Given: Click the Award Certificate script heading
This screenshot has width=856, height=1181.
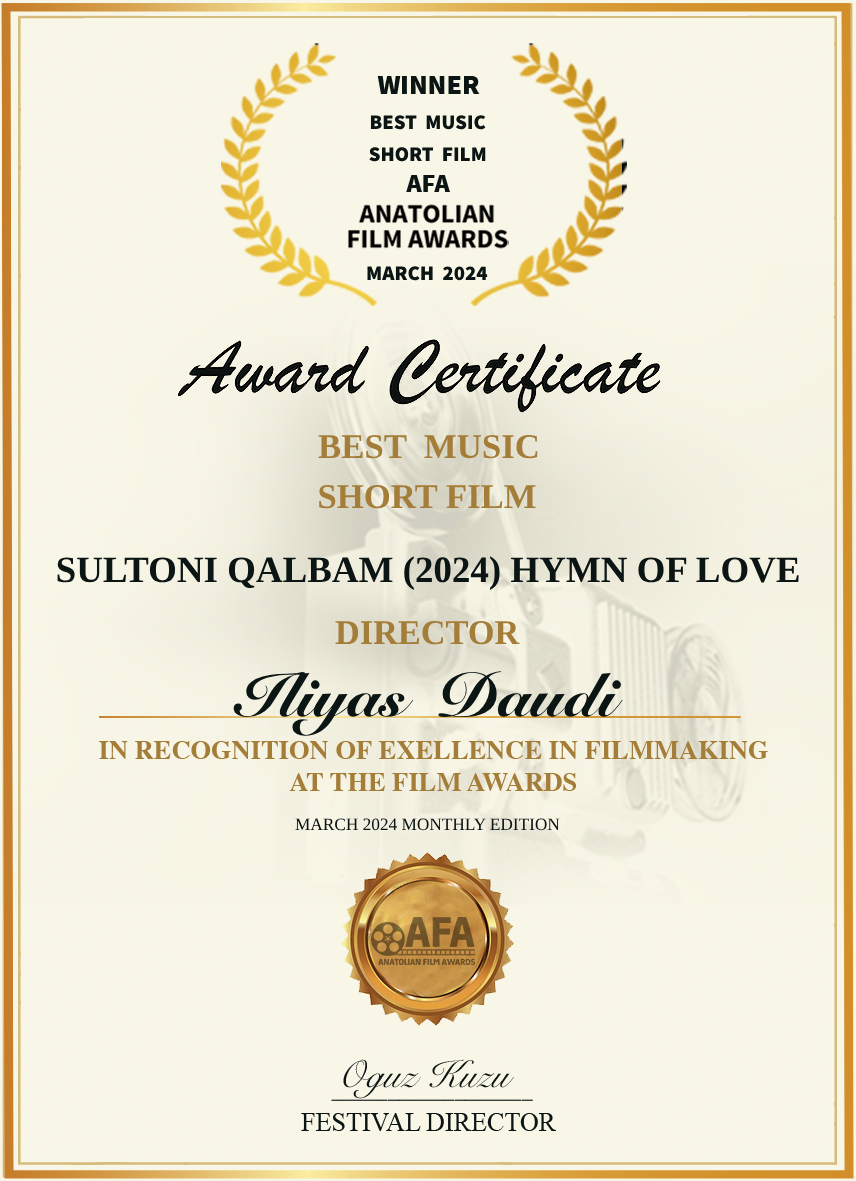Looking at the screenshot, I should coord(420,371).
